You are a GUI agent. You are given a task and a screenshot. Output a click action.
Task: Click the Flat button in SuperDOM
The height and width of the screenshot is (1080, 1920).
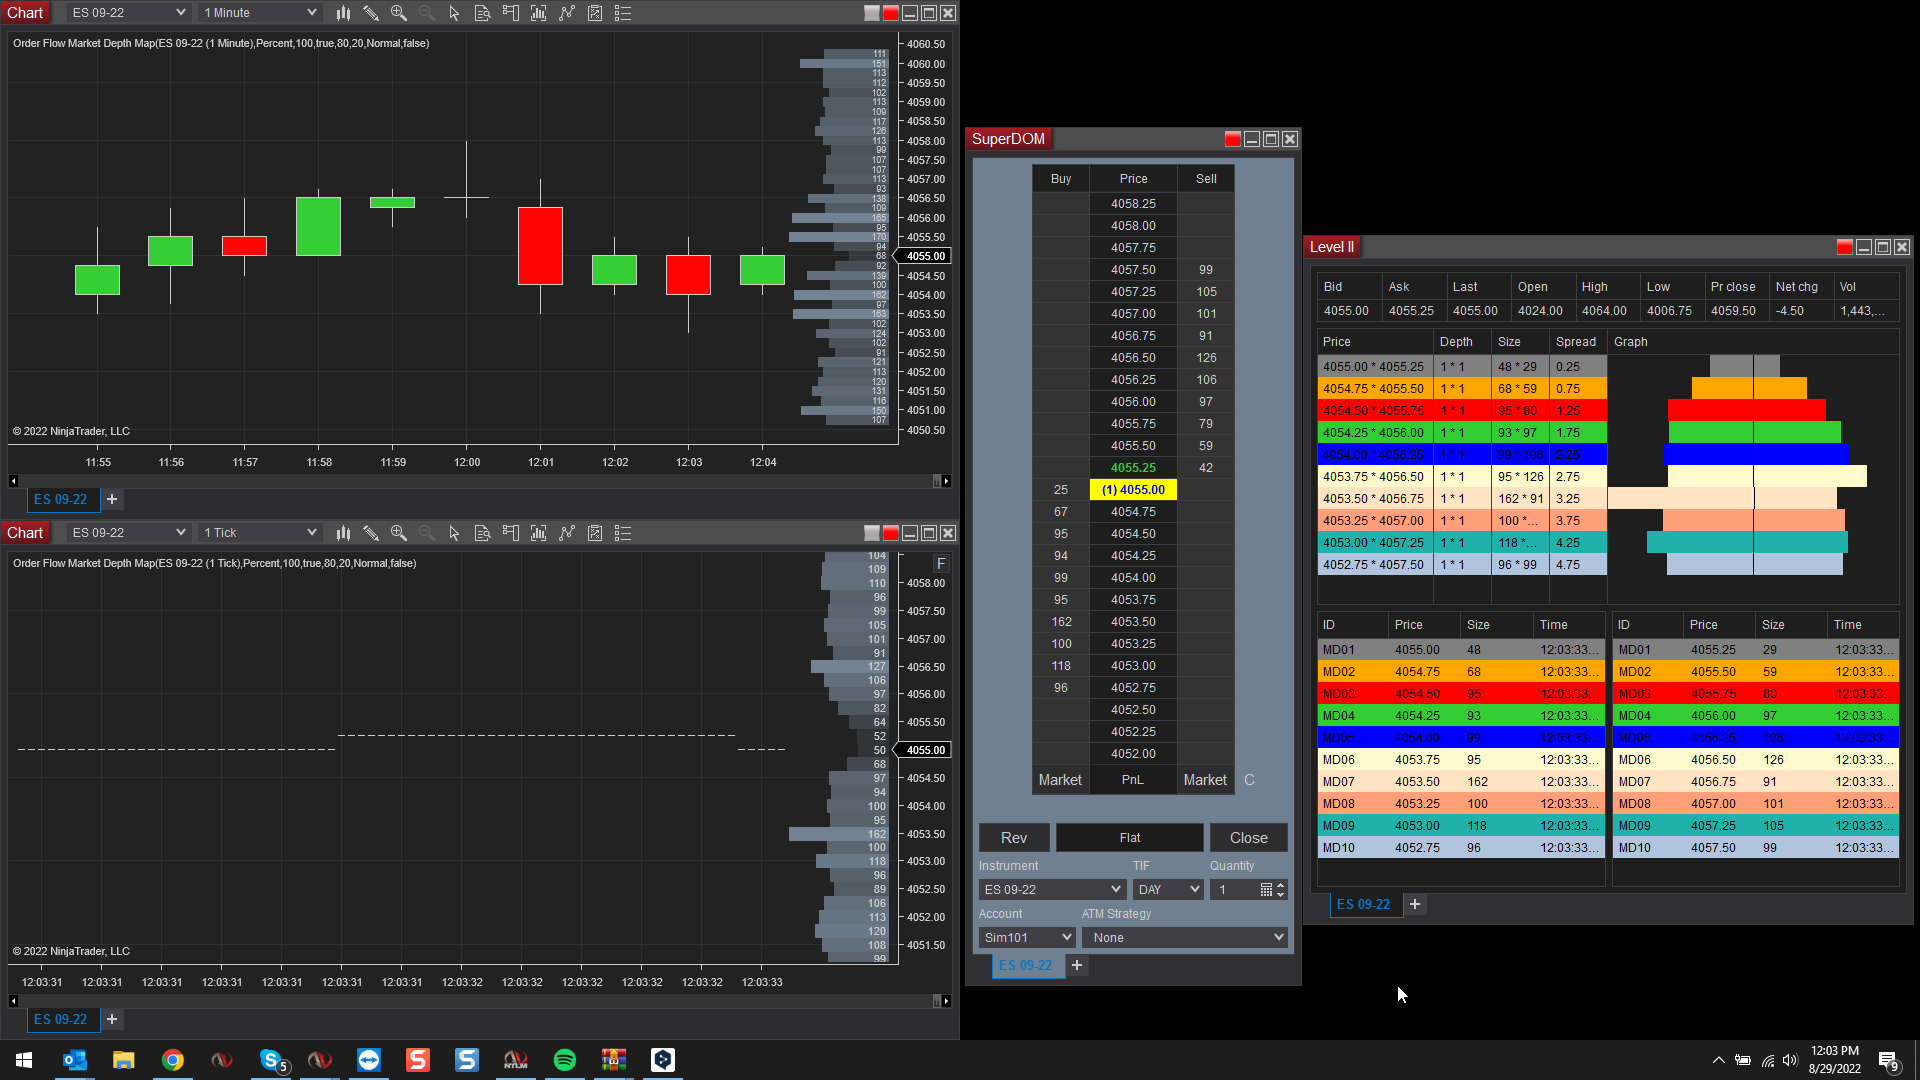click(1129, 838)
